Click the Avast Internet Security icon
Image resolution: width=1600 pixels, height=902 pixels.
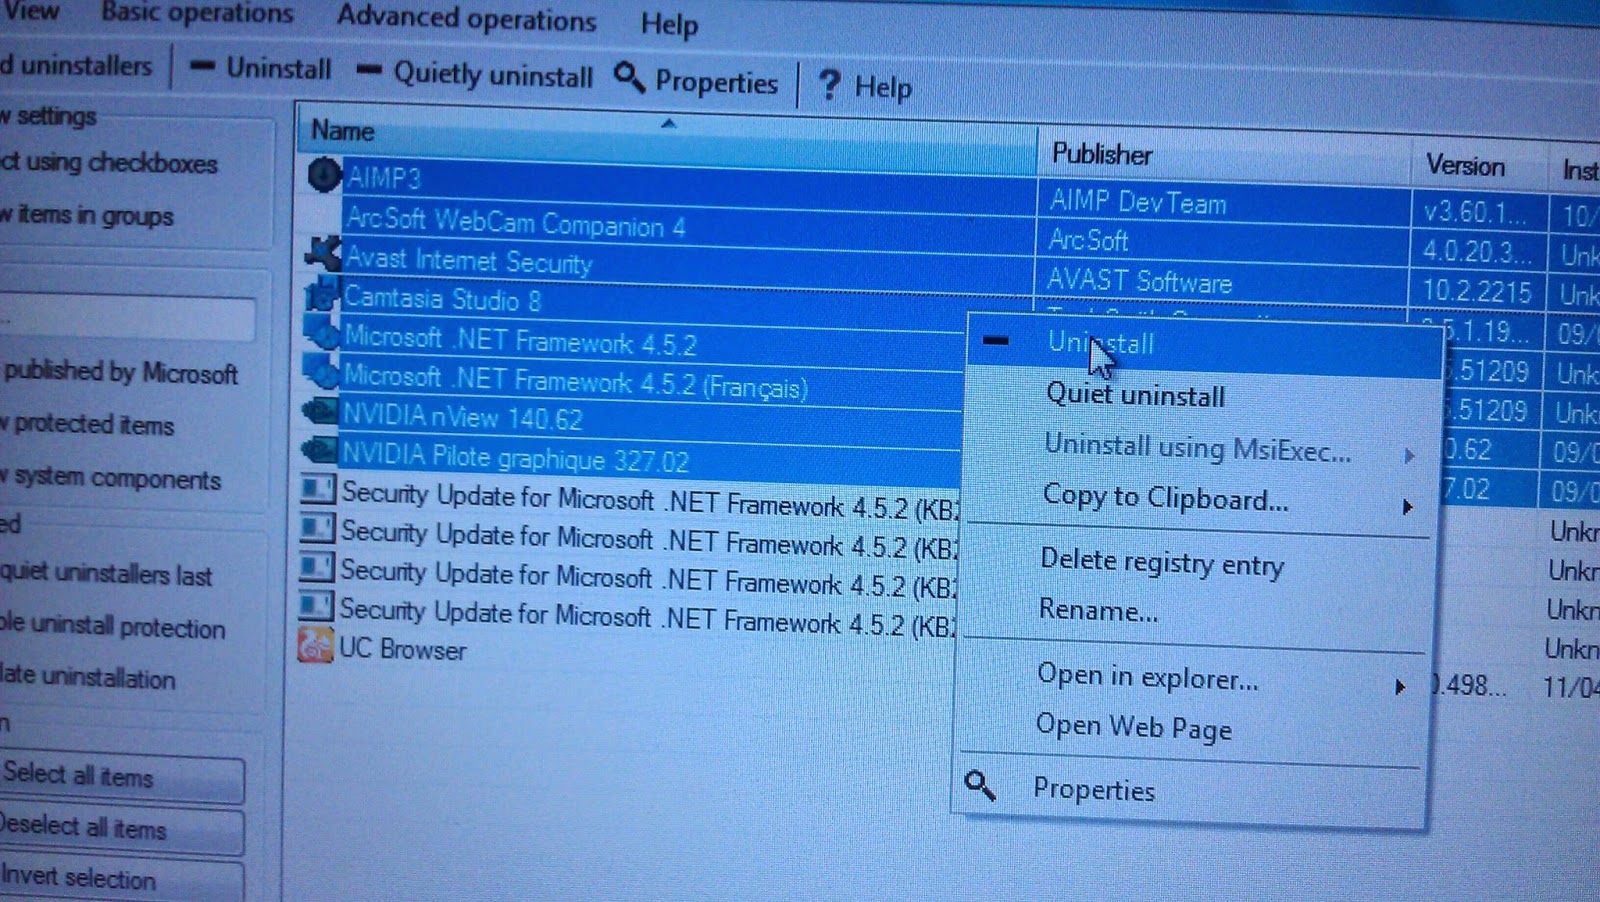coord(322,254)
